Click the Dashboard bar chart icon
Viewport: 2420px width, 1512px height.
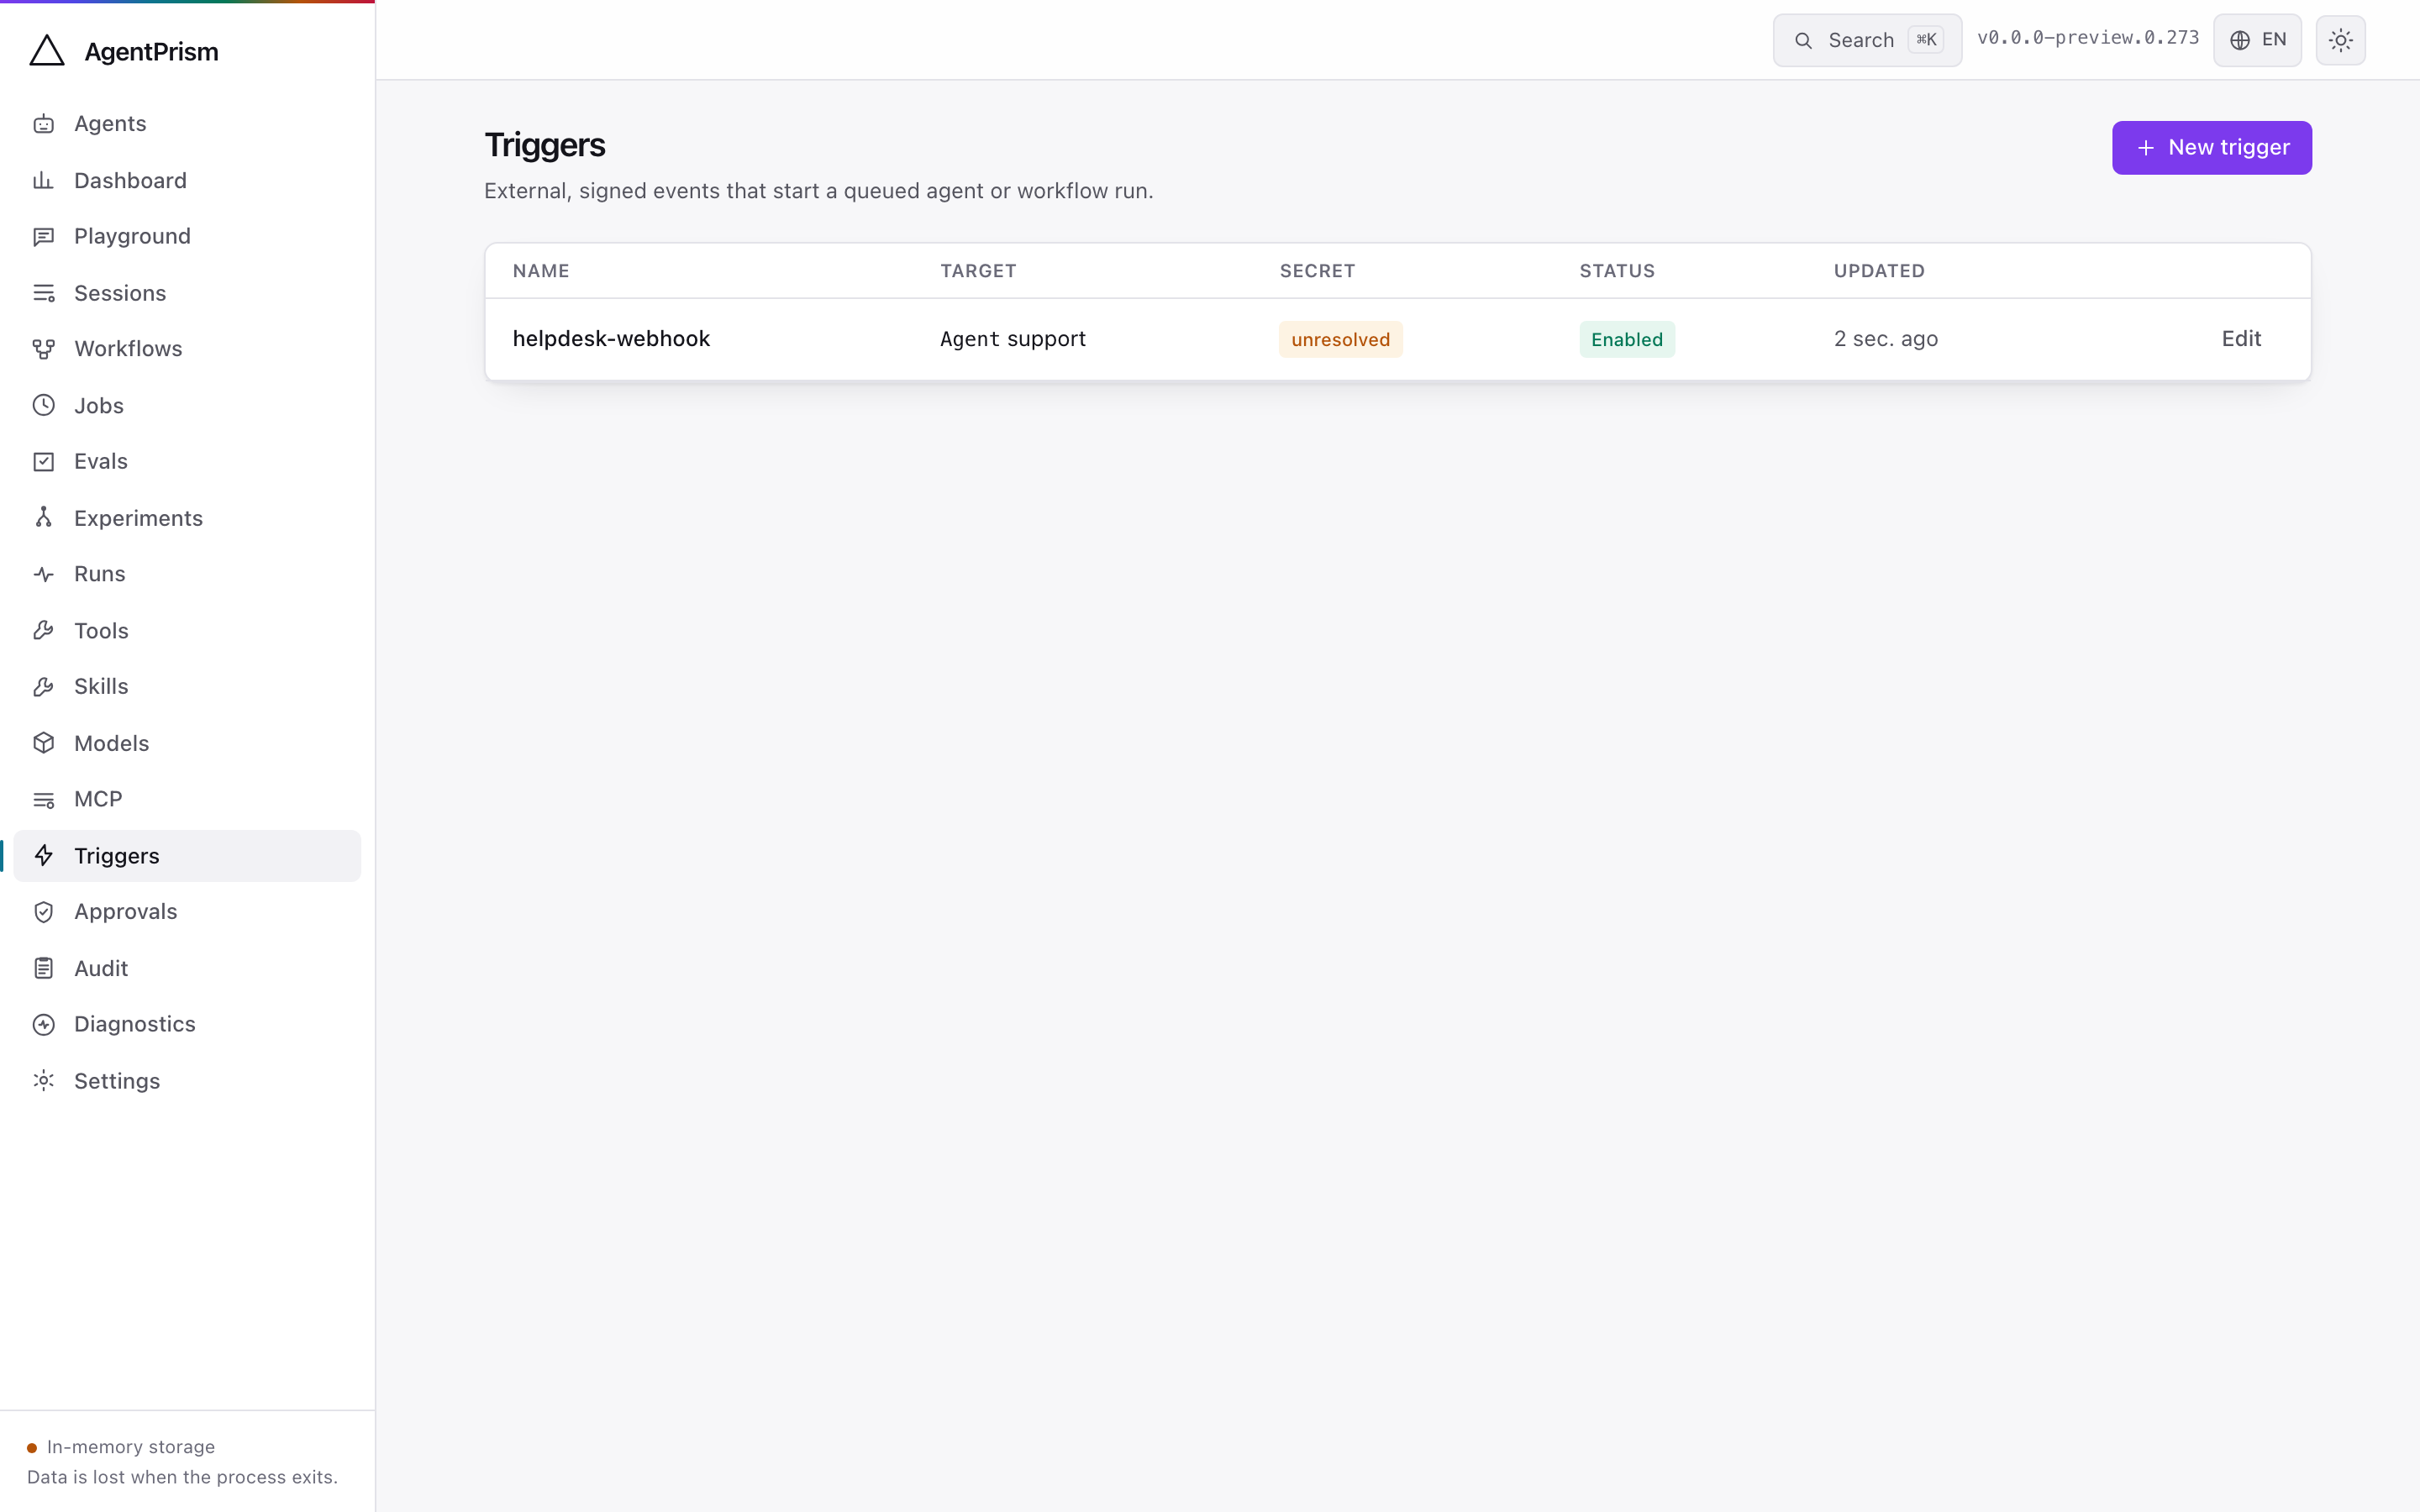pos(44,180)
